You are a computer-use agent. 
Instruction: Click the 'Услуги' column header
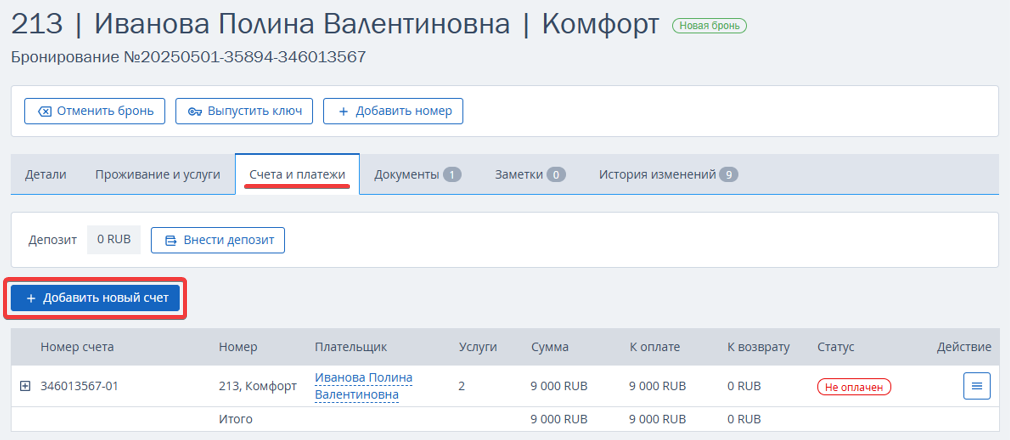click(477, 347)
